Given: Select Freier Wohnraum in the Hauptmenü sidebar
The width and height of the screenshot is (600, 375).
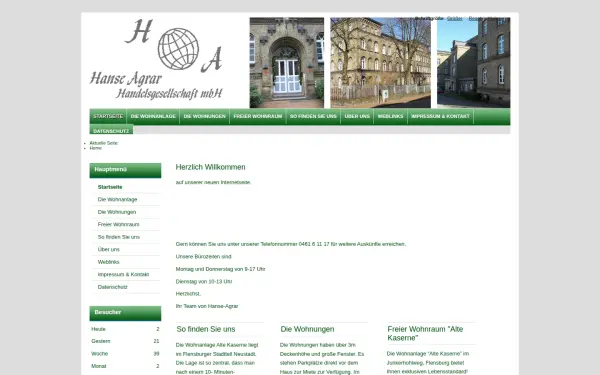Looking at the screenshot, I should (x=118, y=224).
